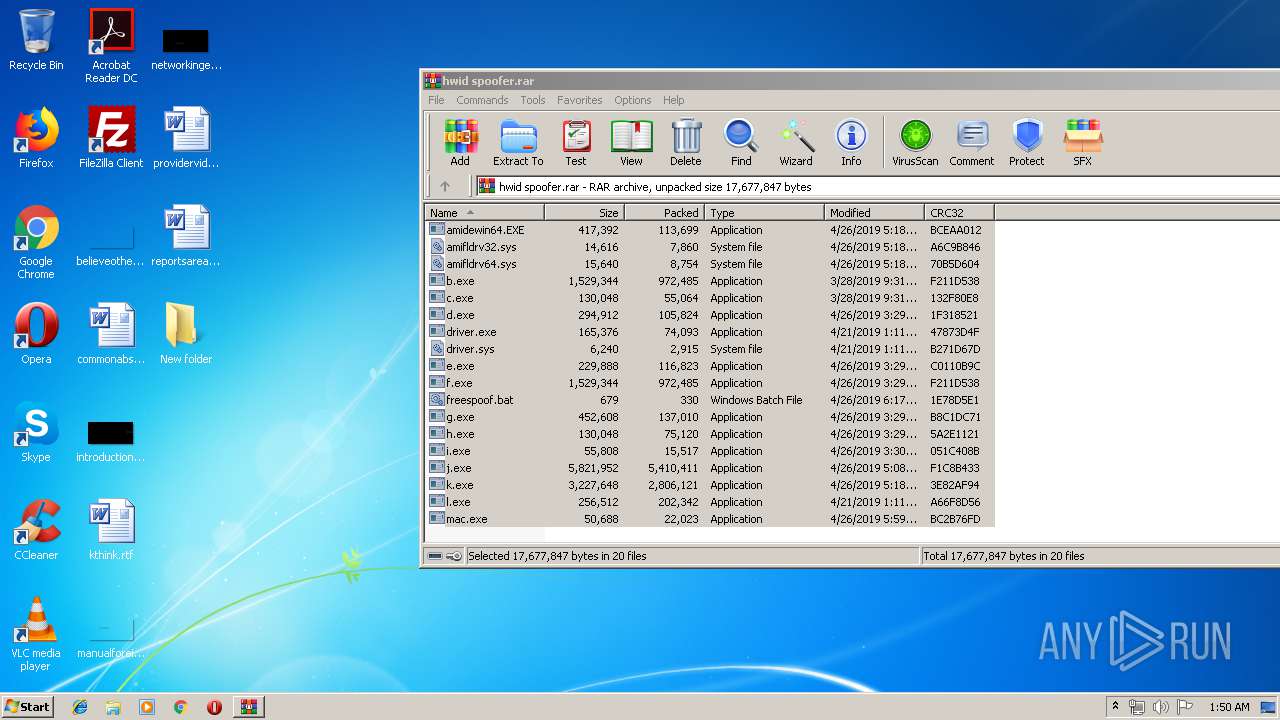Click the Comment toolbar icon

coord(972,142)
